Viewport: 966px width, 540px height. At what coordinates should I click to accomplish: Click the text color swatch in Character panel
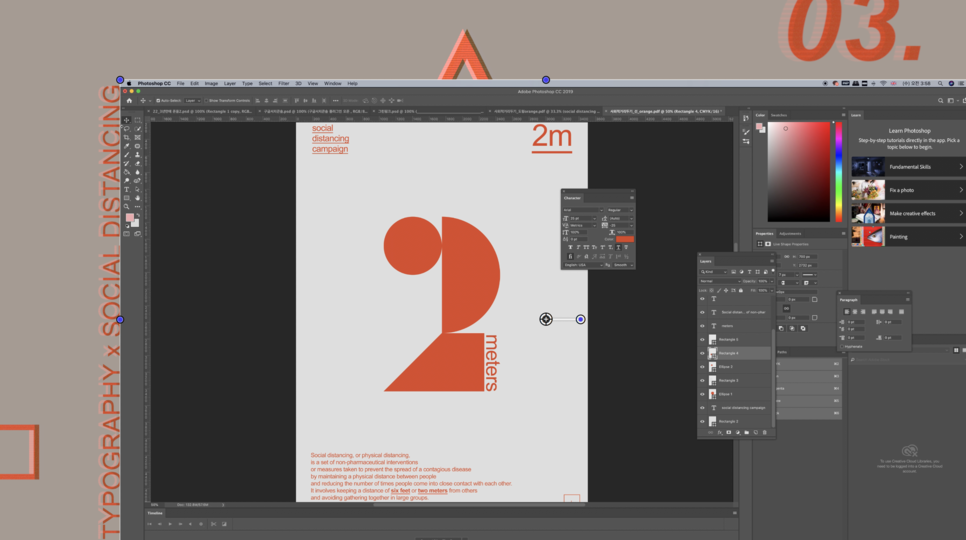pos(625,239)
